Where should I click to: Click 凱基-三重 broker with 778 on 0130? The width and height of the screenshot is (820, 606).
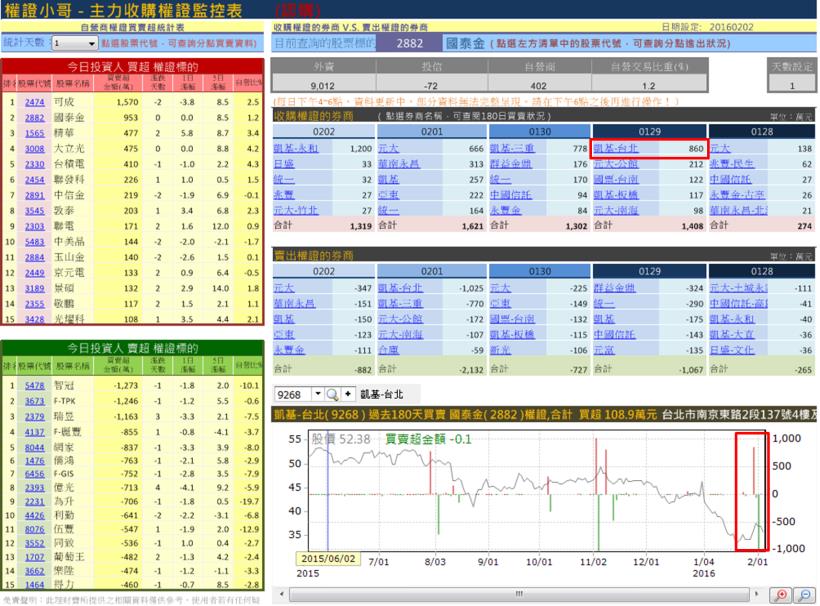512,148
